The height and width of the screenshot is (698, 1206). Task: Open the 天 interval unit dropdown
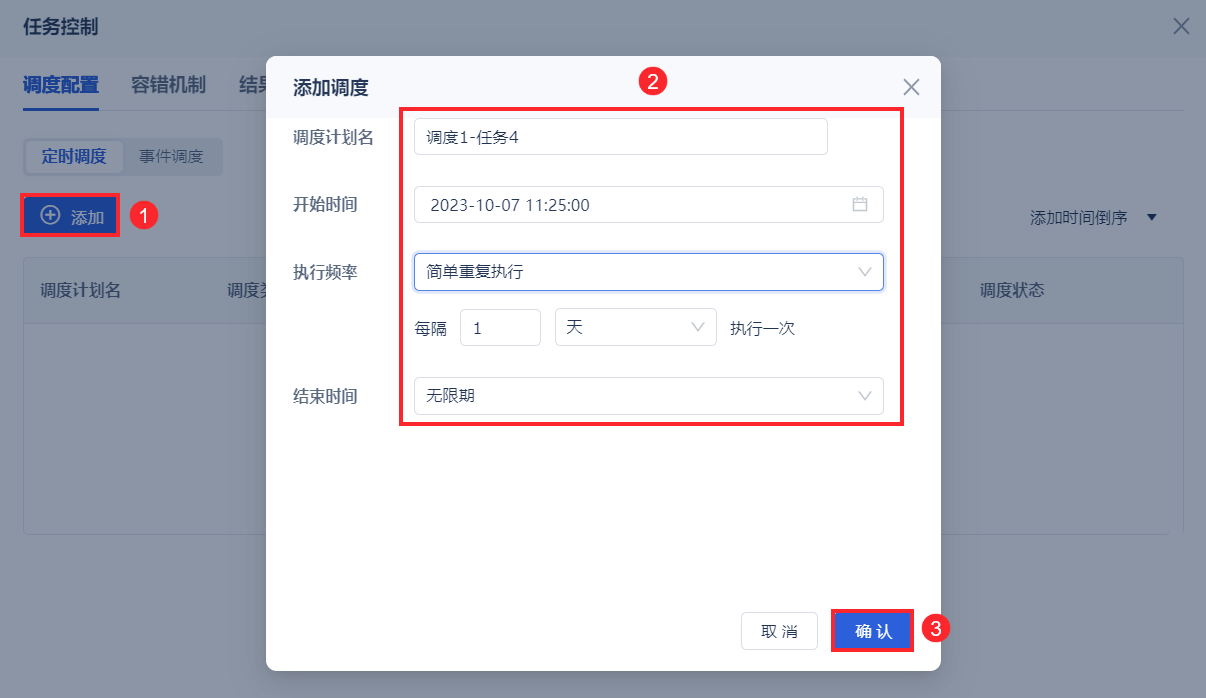(636, 327)
